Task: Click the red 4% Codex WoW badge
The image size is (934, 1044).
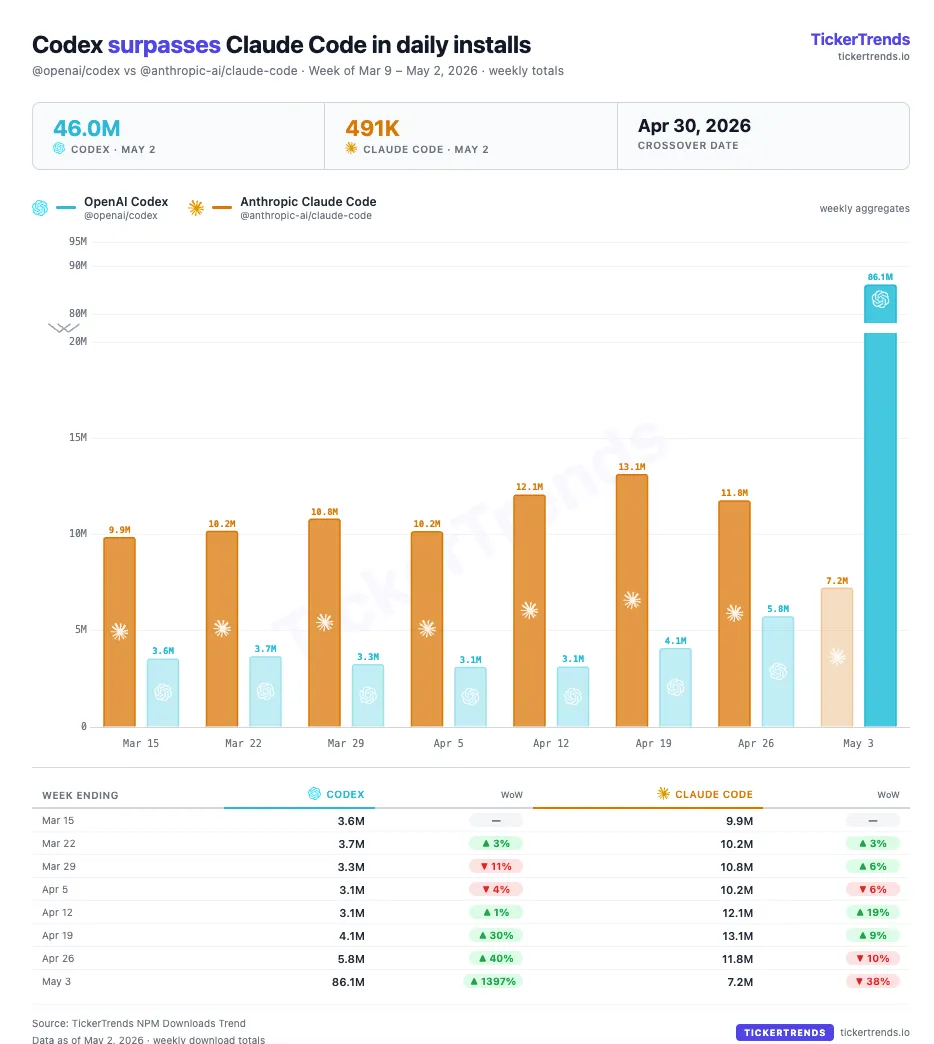Action: coord(496,890)
